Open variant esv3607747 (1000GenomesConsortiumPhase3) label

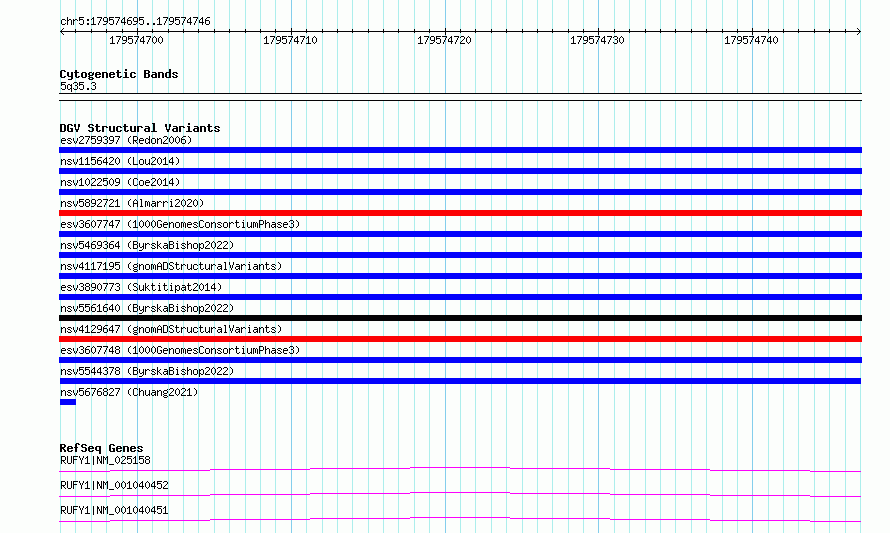tap(180, 224)
